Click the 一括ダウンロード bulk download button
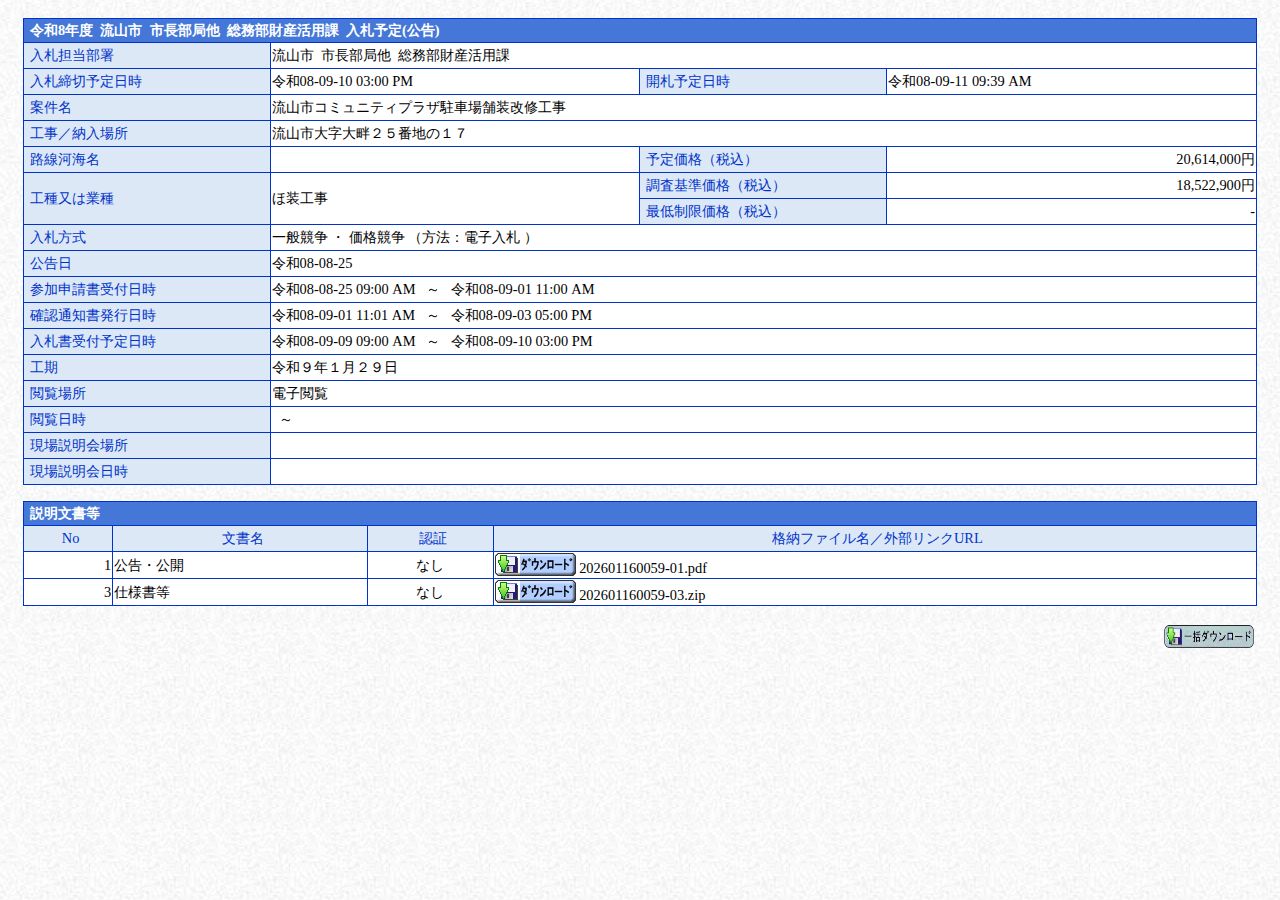 coord(1209,636)
